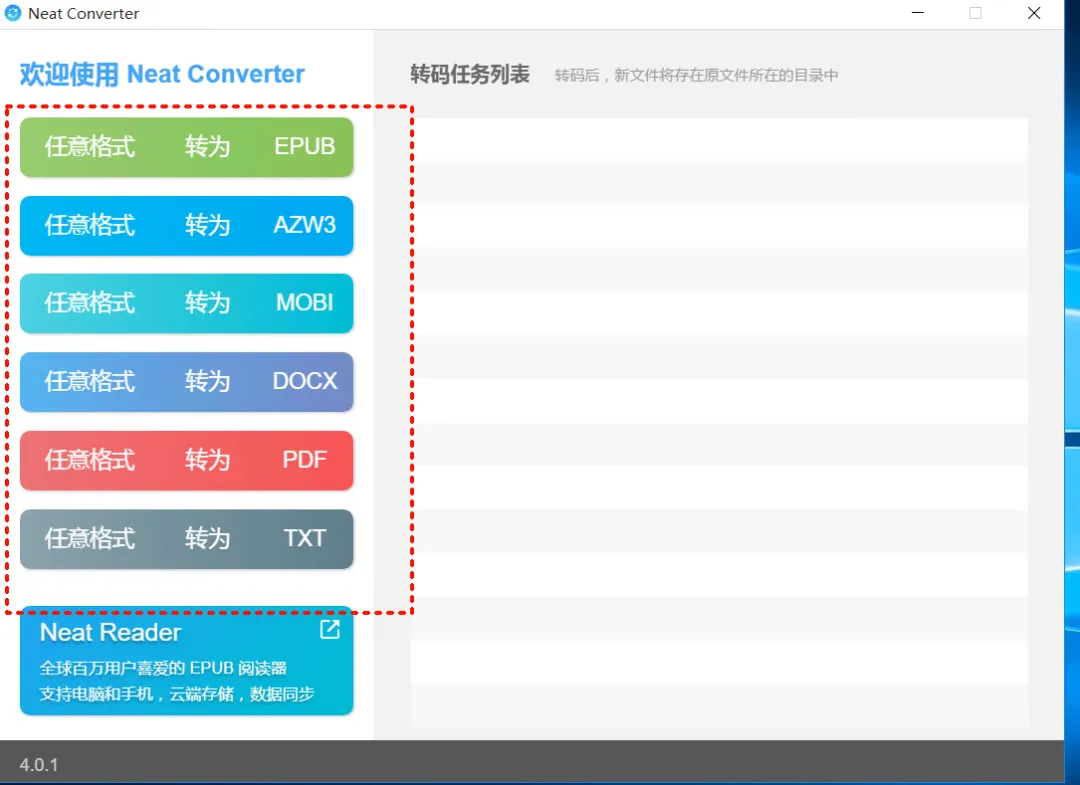Viewport: 1080px width, 785px height.
Task: Open the Neat Reader promotion card
Action: [x=187, y=661]
